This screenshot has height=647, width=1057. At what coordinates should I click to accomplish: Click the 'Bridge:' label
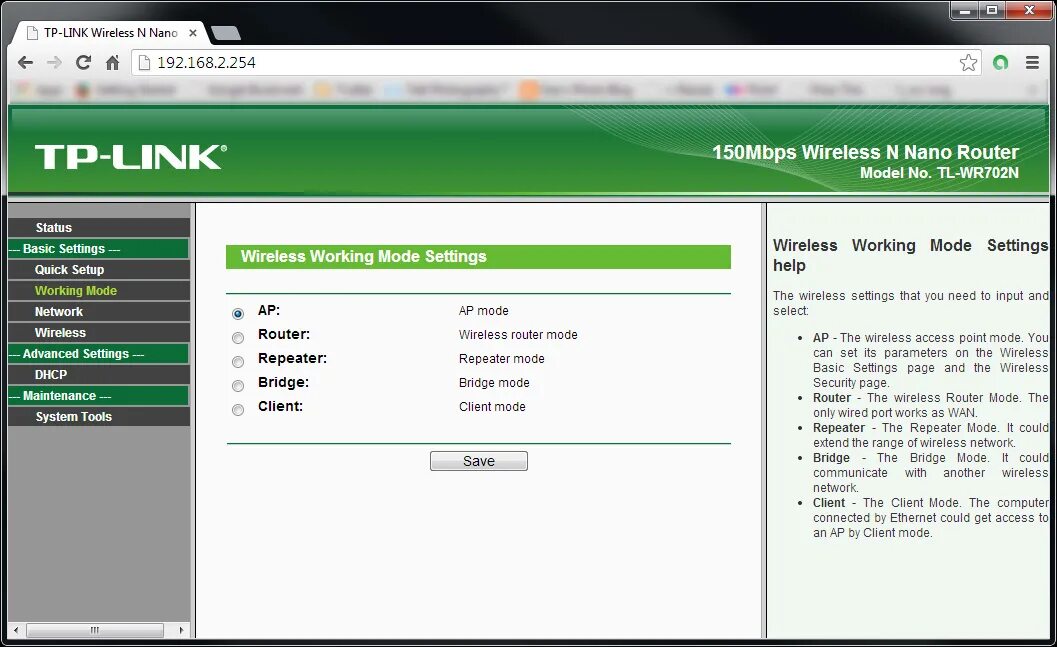[x=283, y=382]
